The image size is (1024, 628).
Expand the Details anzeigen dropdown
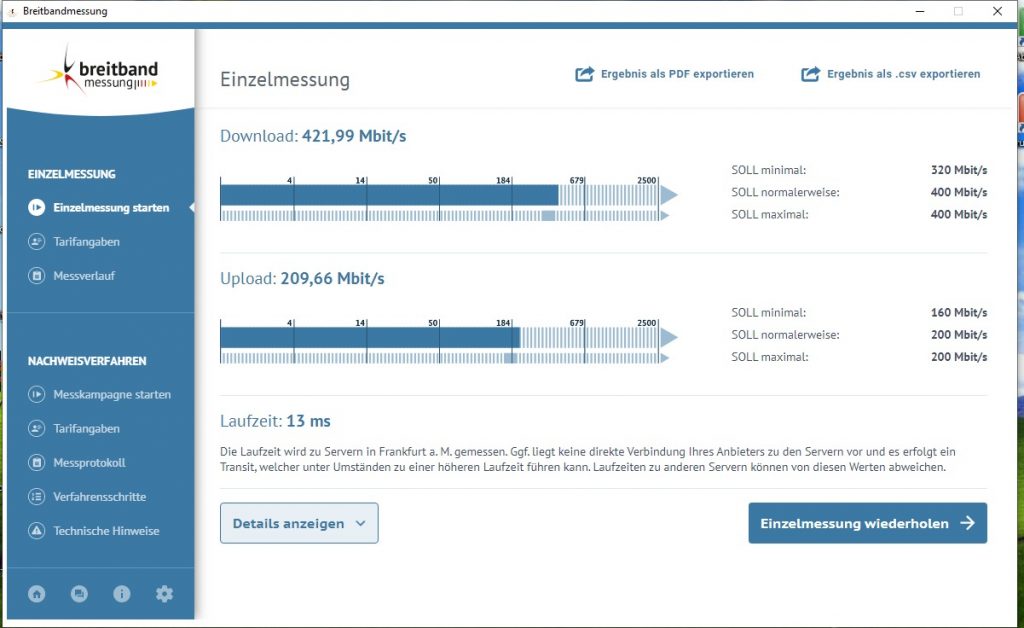(299, 523)
